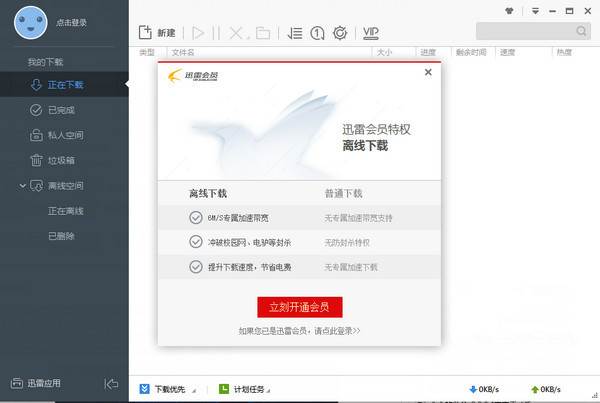Click the red 立刻开通会员 button
This screenshot has width=600, height=403.
(x=299, y=306)
